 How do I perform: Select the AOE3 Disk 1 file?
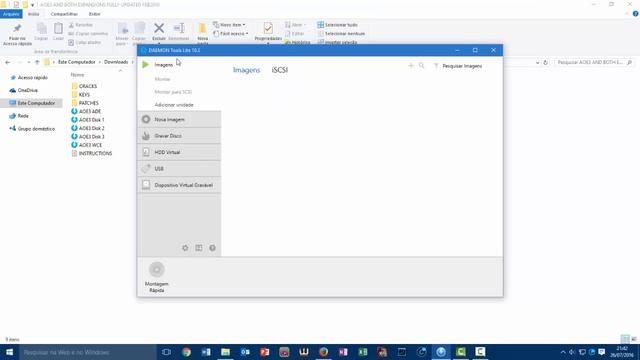point(91,120)
